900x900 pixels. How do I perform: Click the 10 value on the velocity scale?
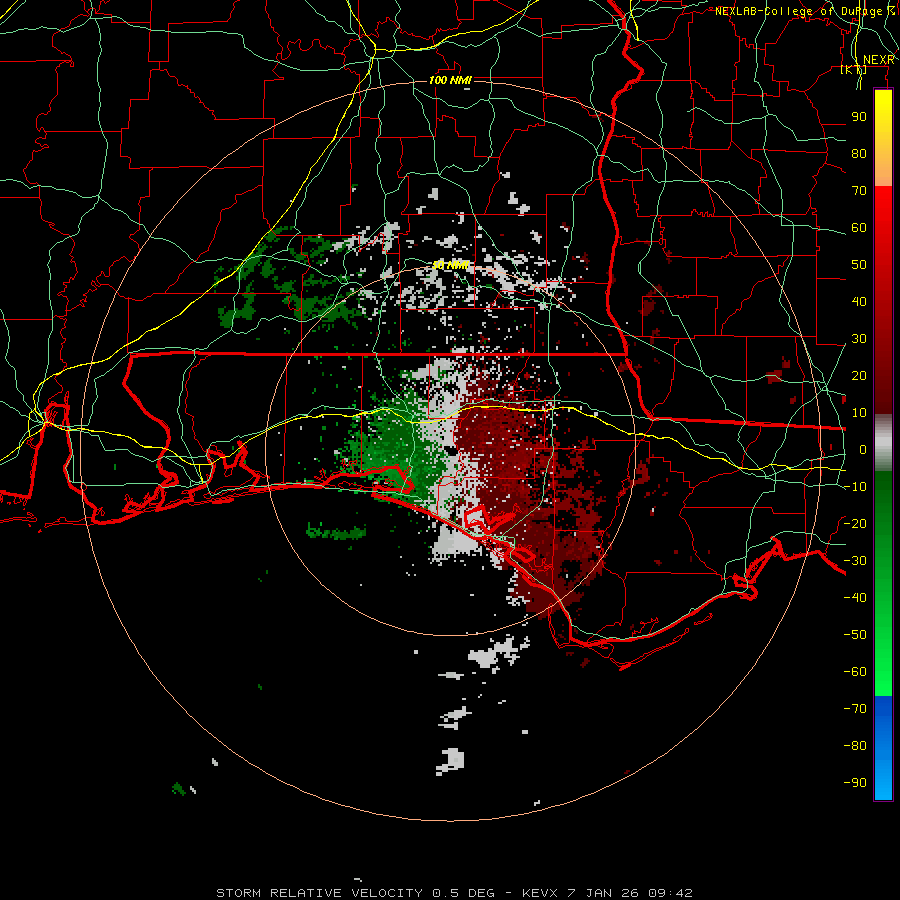tap(859, 413)
